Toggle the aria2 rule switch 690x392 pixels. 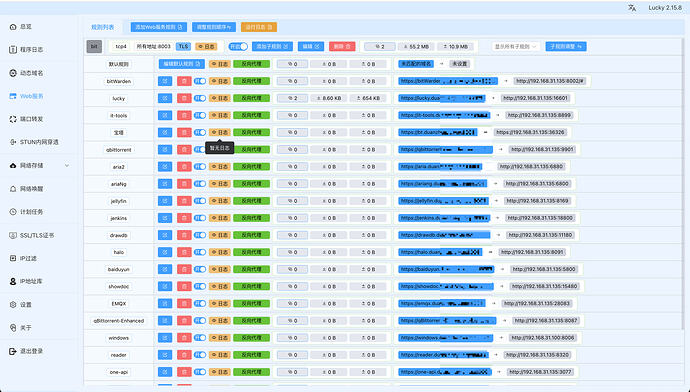click(x=200, y=167)
